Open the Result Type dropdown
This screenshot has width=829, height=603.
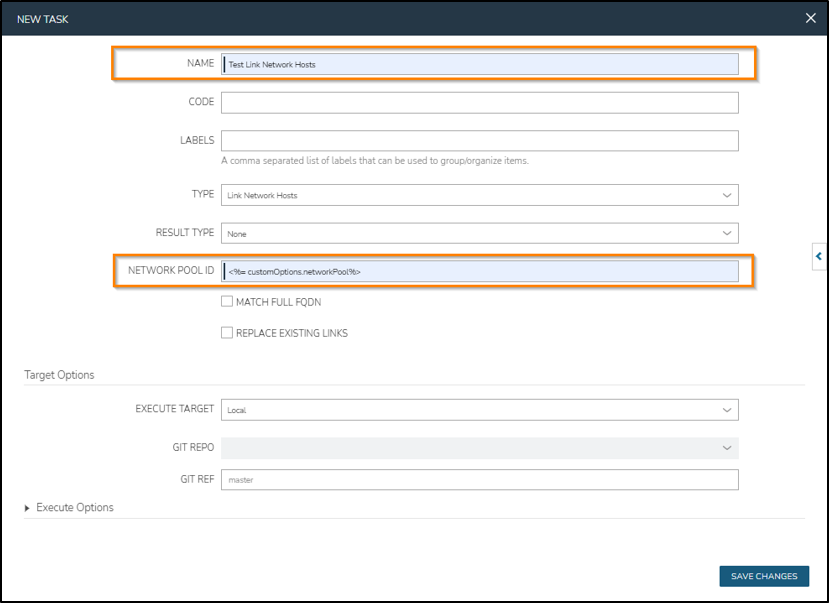pyautogui.click(x=480, y=233)
